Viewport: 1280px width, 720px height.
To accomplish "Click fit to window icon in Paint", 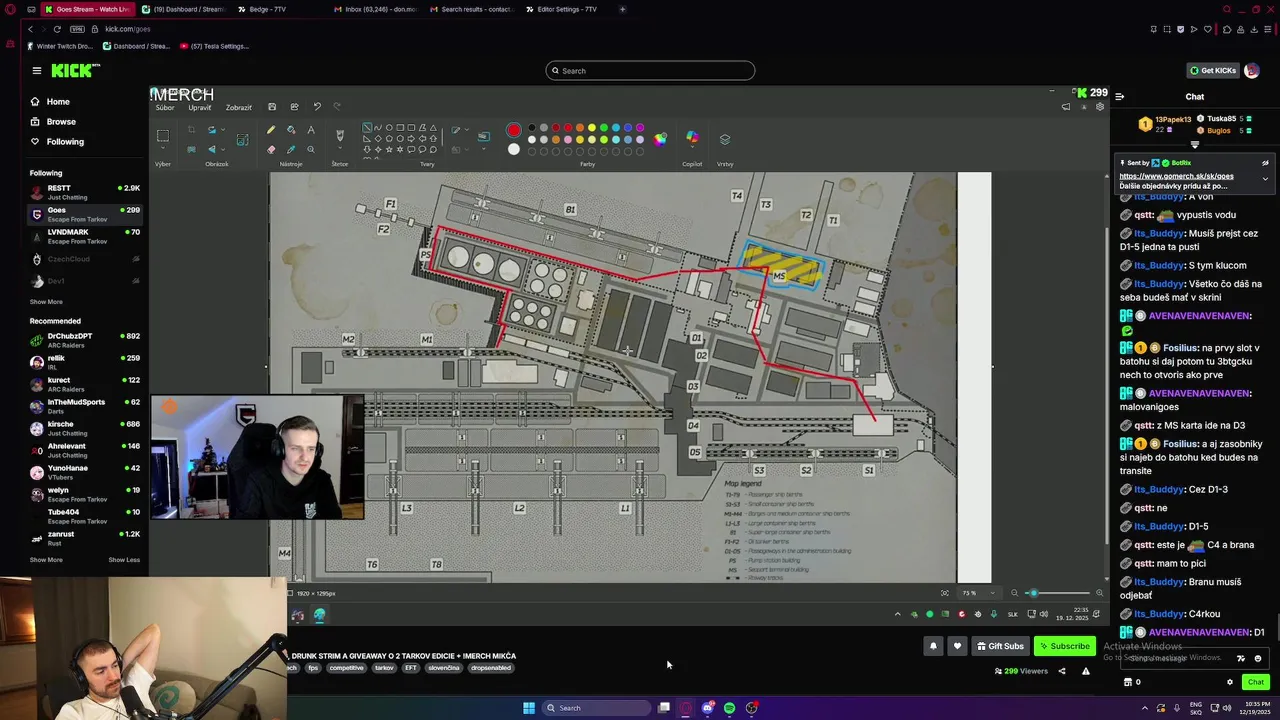I will tap(945, 593).
